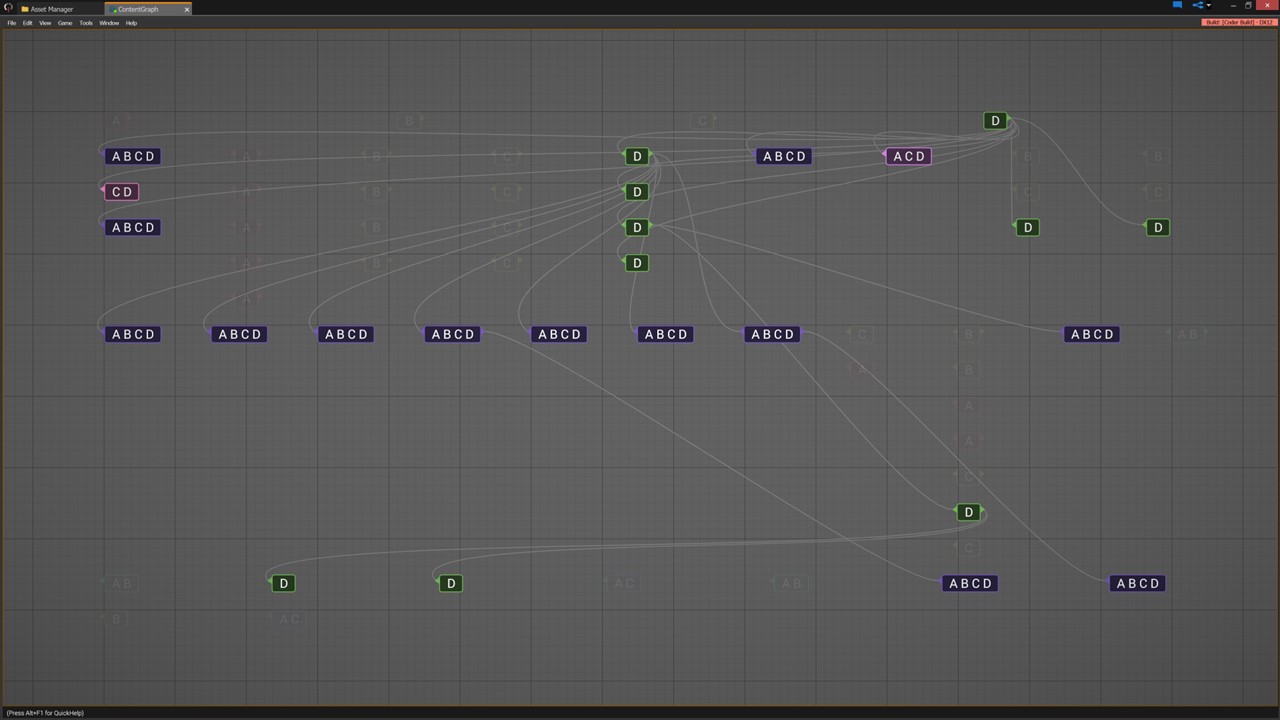1280x720 pixels.
Task: Open the View menu
Action: coord(45,23)
